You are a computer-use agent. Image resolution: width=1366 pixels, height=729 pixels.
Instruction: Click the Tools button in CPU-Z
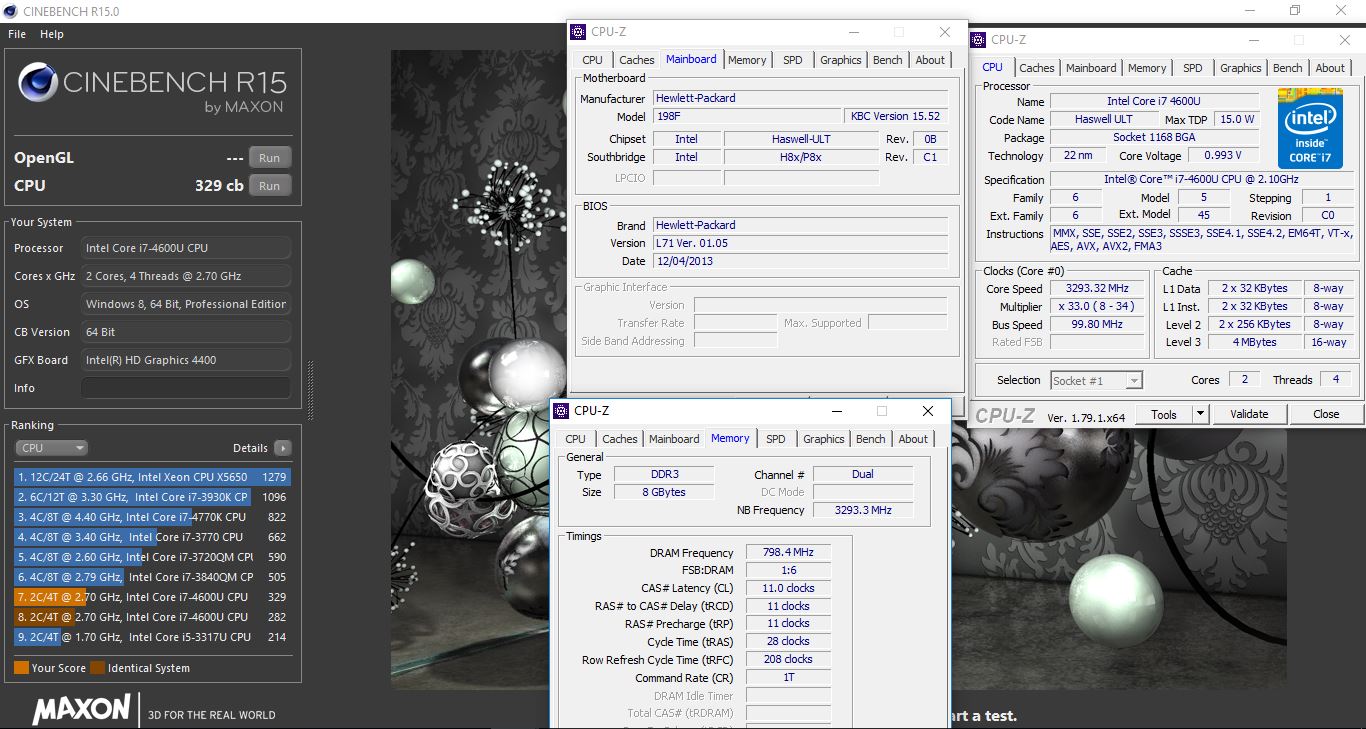point(1164,414)
